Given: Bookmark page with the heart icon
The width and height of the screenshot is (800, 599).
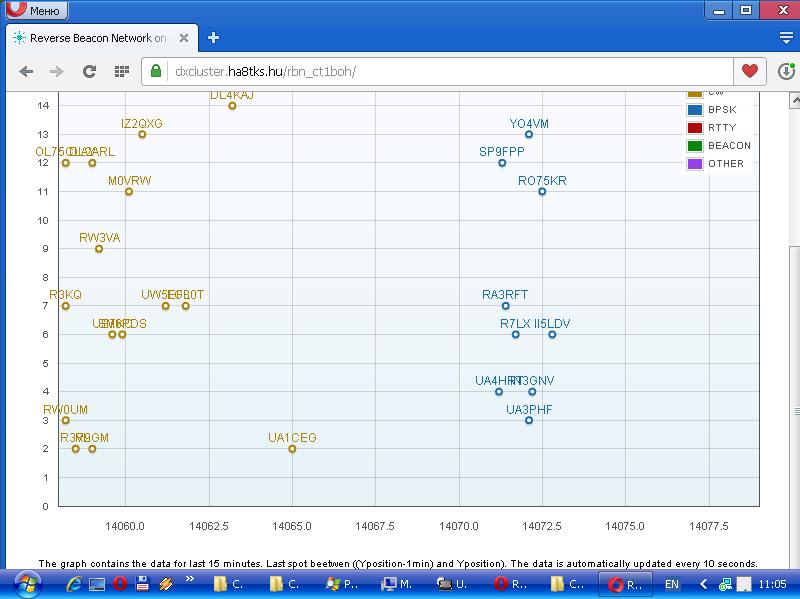Looking at the screenshot, I should [748, 71].
